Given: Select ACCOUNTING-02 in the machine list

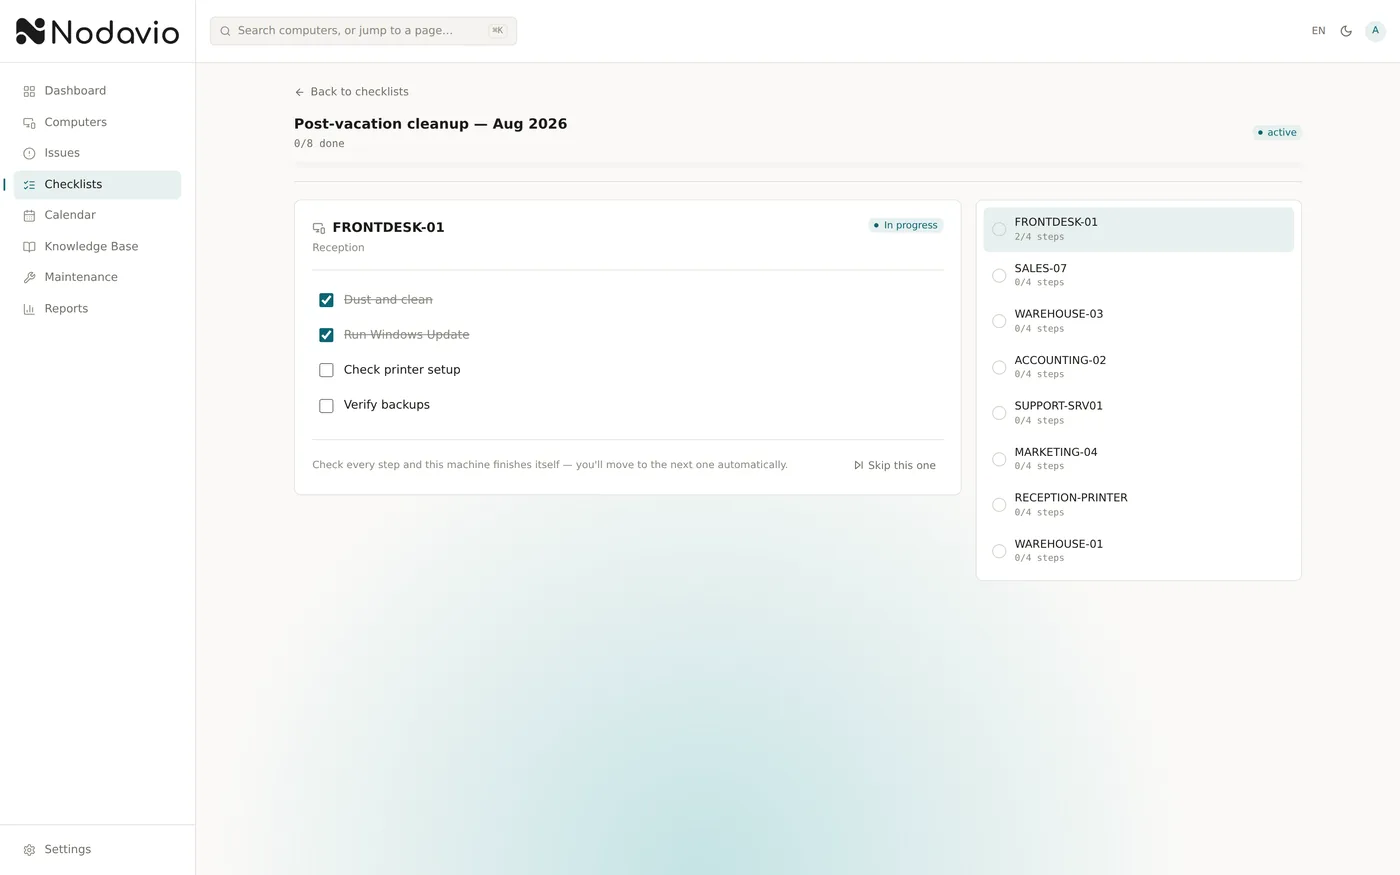Looking at the screenshot, I should tap(1139, 367).
